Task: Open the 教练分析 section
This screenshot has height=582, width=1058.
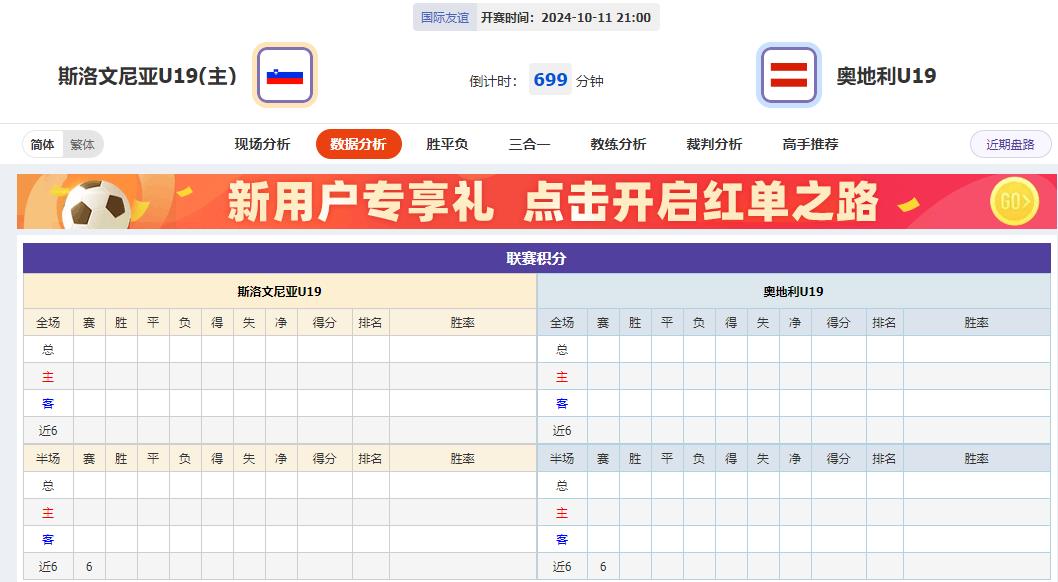Action: click(x=618, y=143)
